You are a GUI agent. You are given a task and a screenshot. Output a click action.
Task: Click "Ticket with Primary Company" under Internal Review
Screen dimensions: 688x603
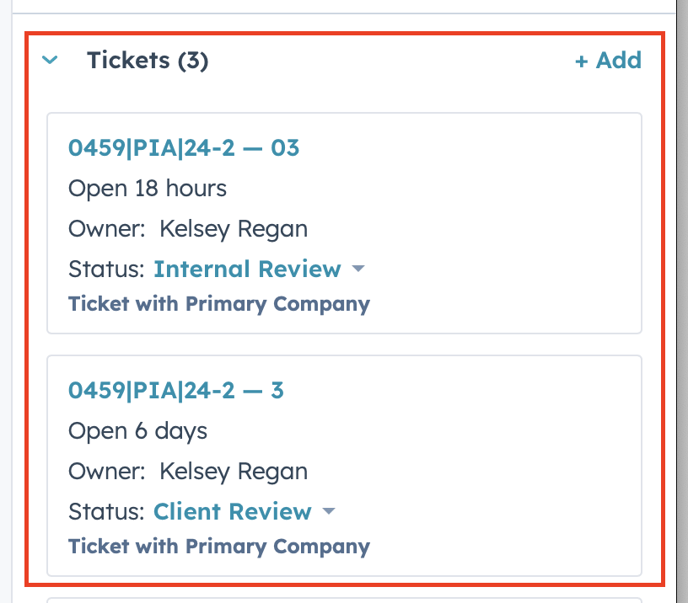(x=219, y=304)
